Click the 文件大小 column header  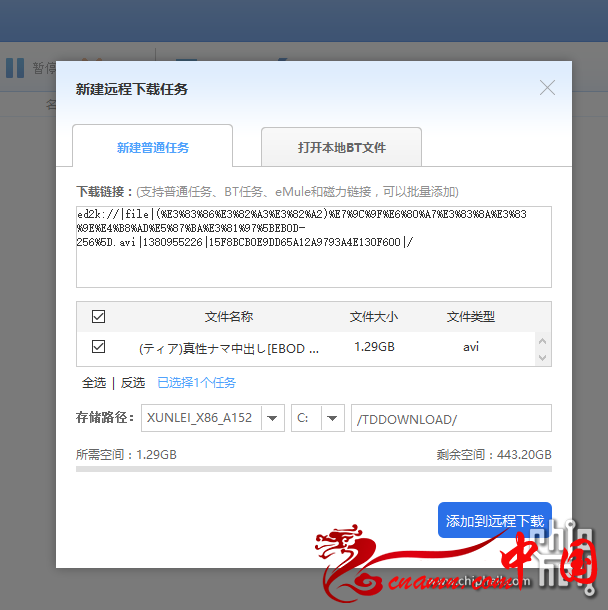373,317
